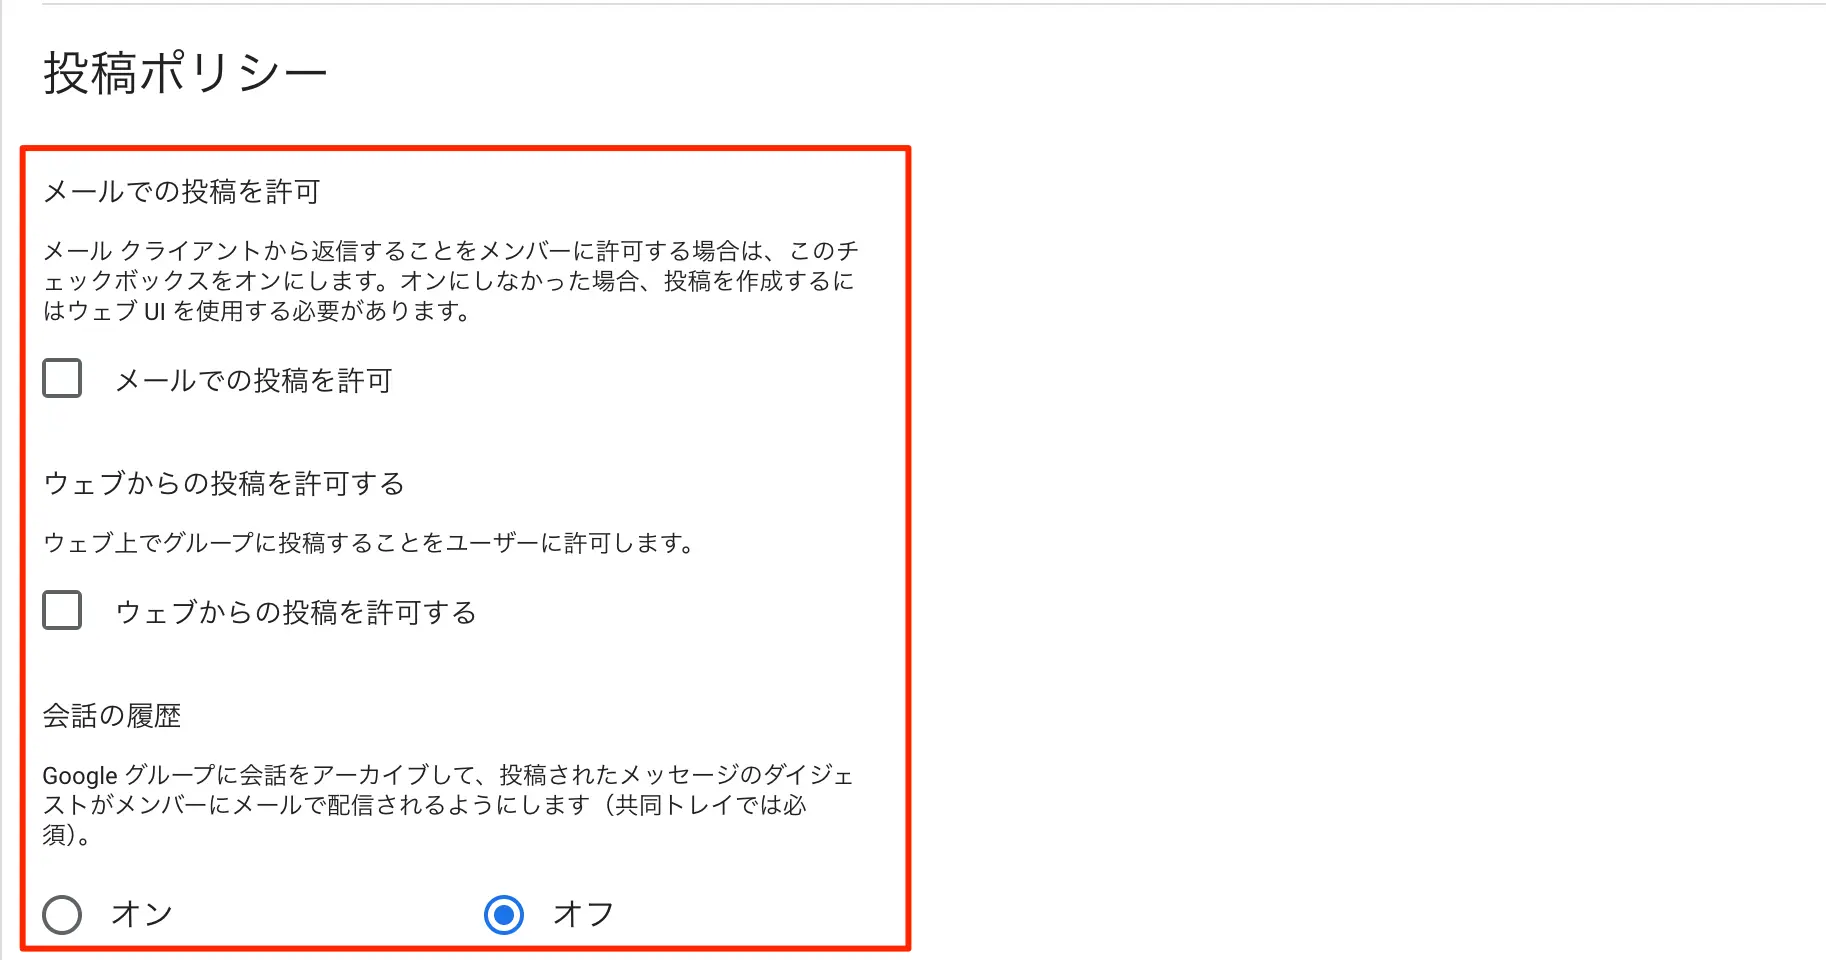Image resolution: width=1826 pixels, height=960 pixels.
Task: Click the オン label text
Action: (x=142, y=914)
